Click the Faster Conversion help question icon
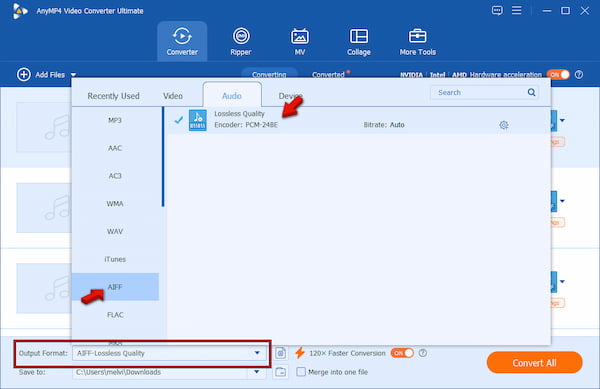 [x=422, y=353]
